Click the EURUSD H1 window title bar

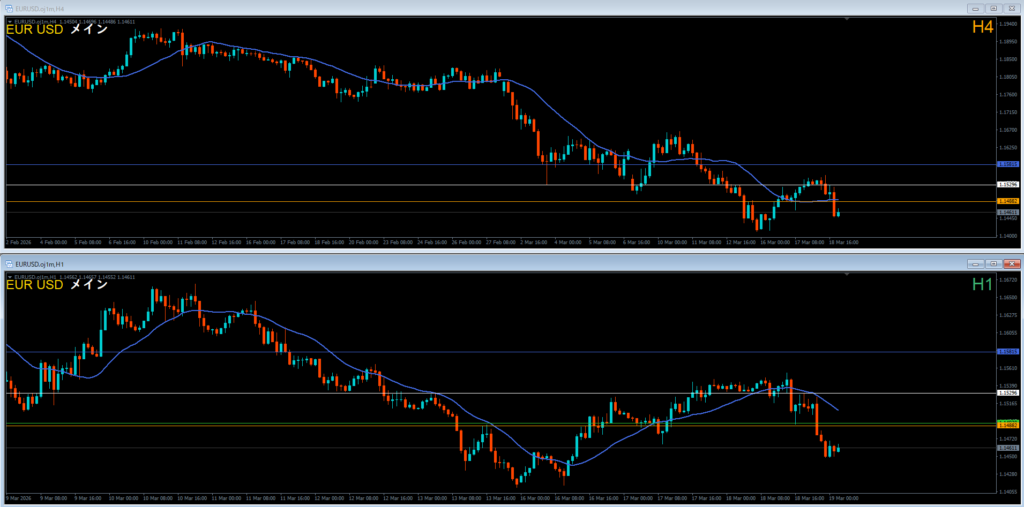[400, 263]
